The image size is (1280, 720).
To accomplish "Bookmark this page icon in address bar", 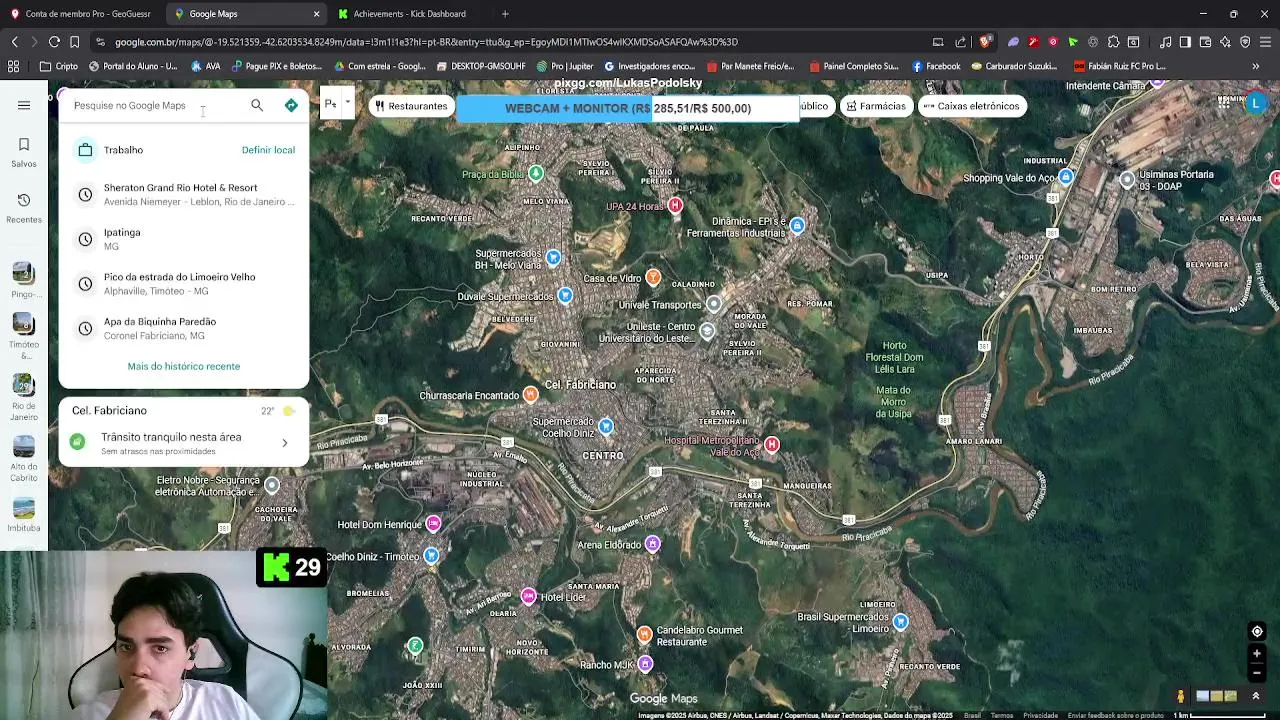I will (x=75, y=42).
